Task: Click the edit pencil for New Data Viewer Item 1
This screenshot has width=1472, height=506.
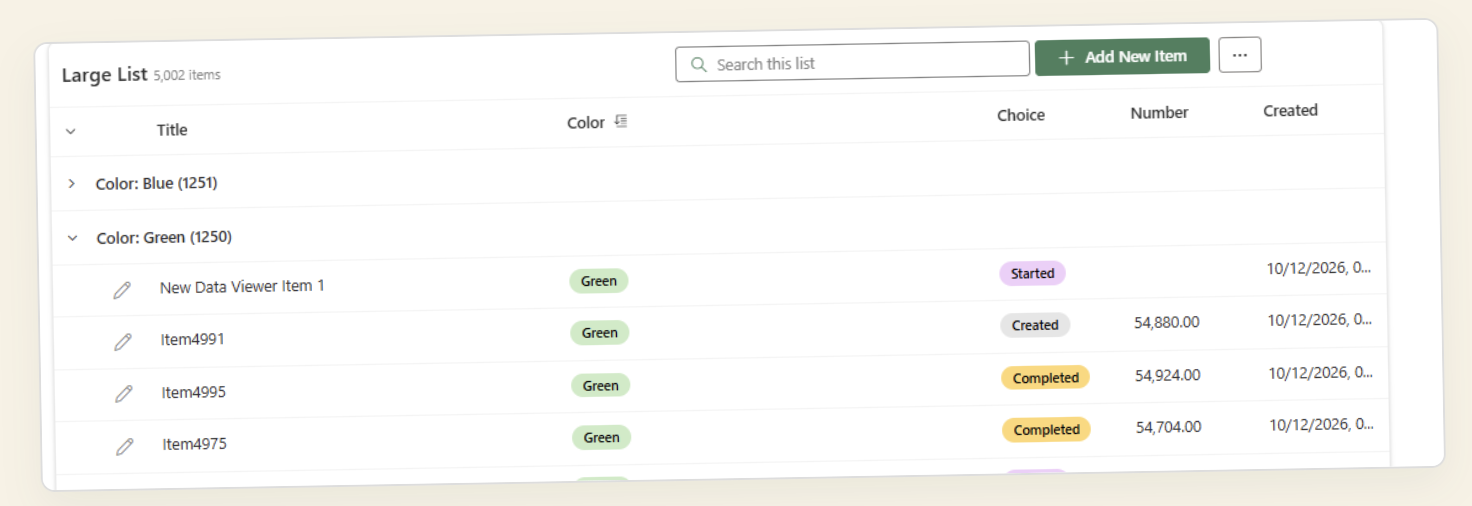Action: [122, 290]
